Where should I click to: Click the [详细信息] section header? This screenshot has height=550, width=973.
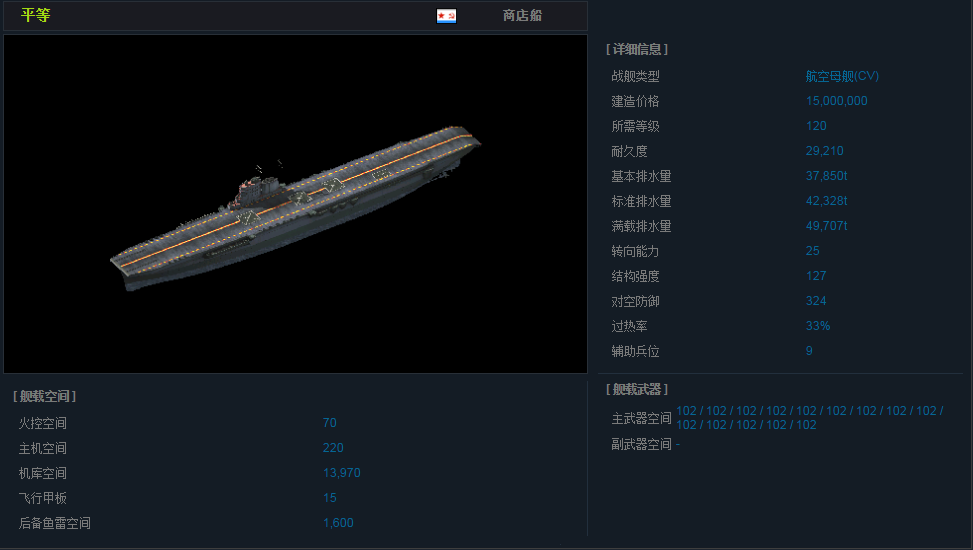637,49
